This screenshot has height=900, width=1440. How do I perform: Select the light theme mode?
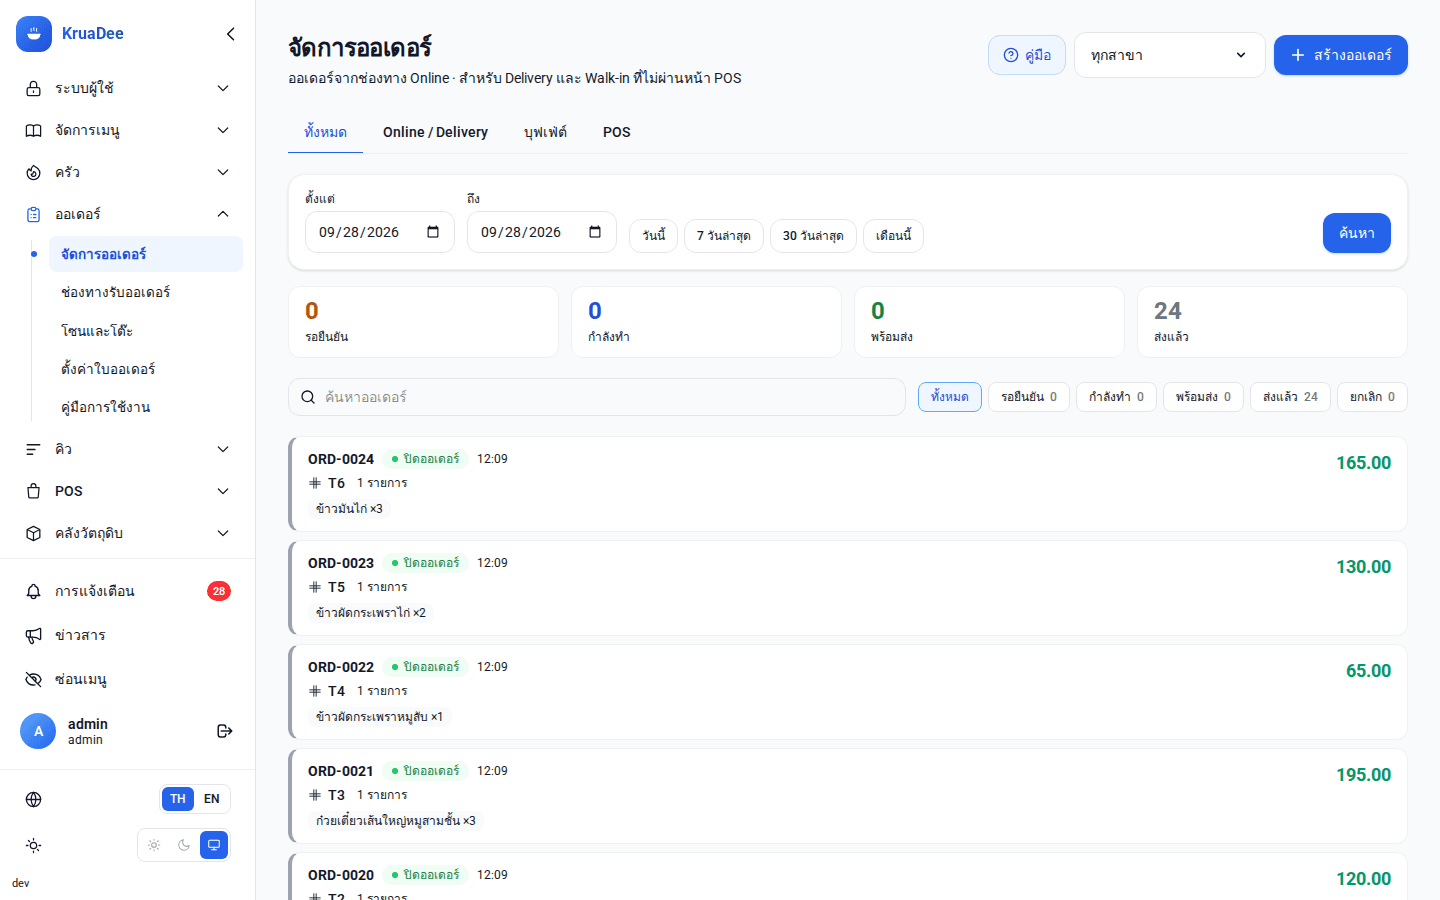[154, 845]
